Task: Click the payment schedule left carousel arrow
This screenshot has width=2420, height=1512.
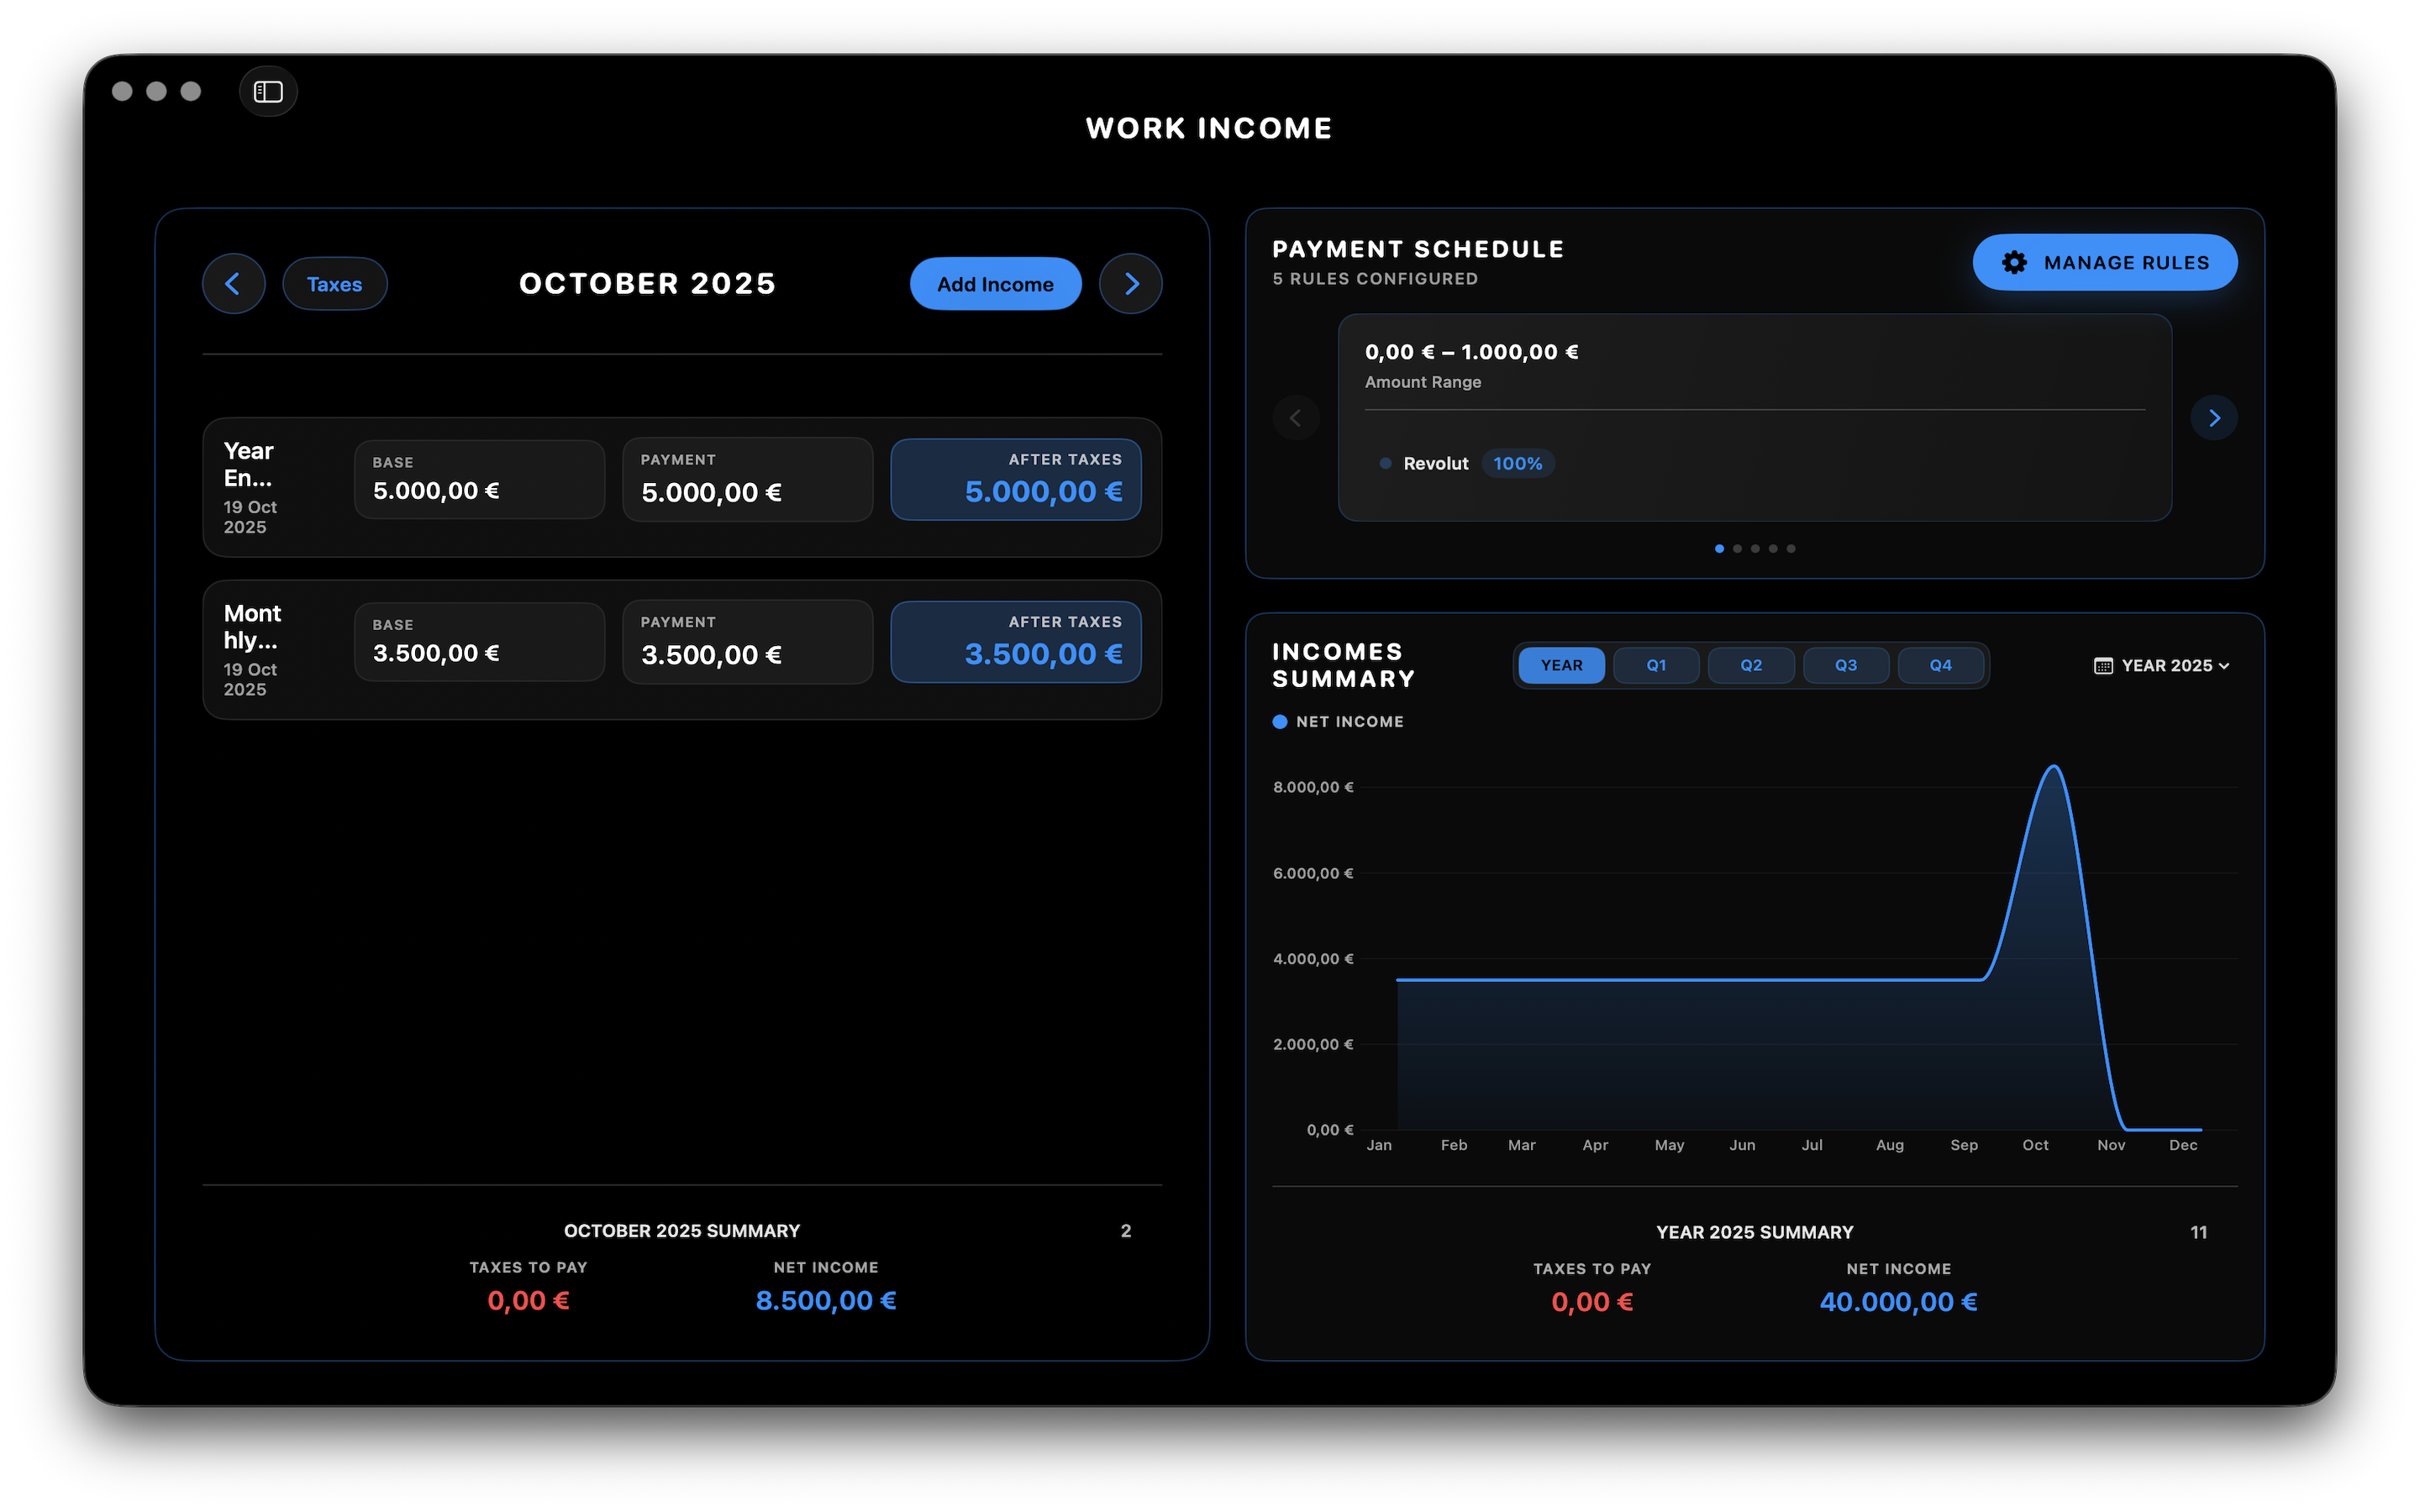Action: coord(1296,417)
